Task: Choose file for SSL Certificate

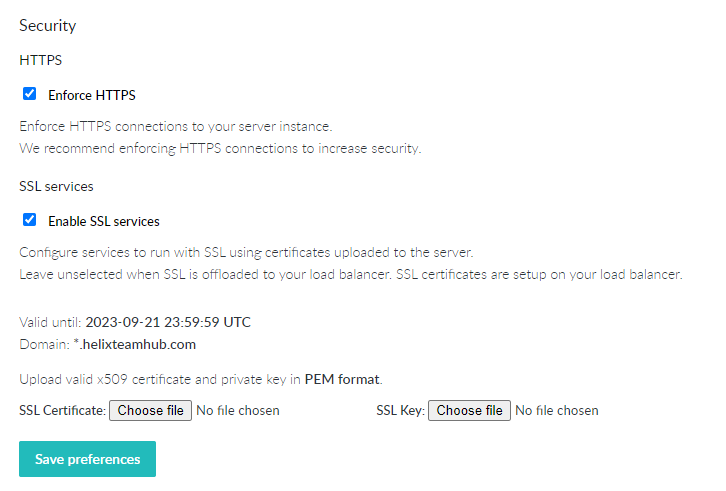Action: 150,410
